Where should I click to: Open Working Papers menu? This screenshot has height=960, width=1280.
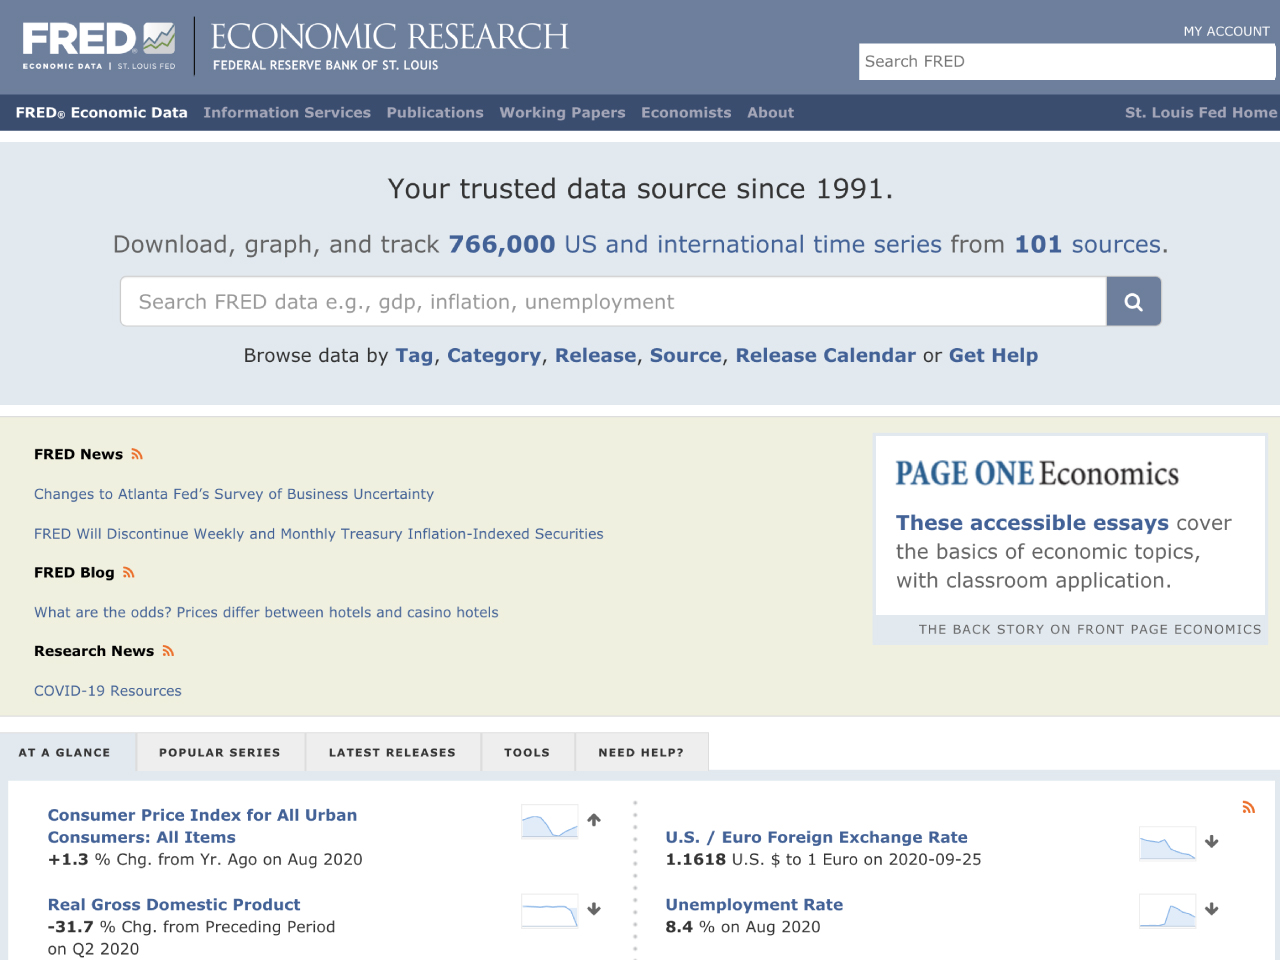(x=562, y=113)
